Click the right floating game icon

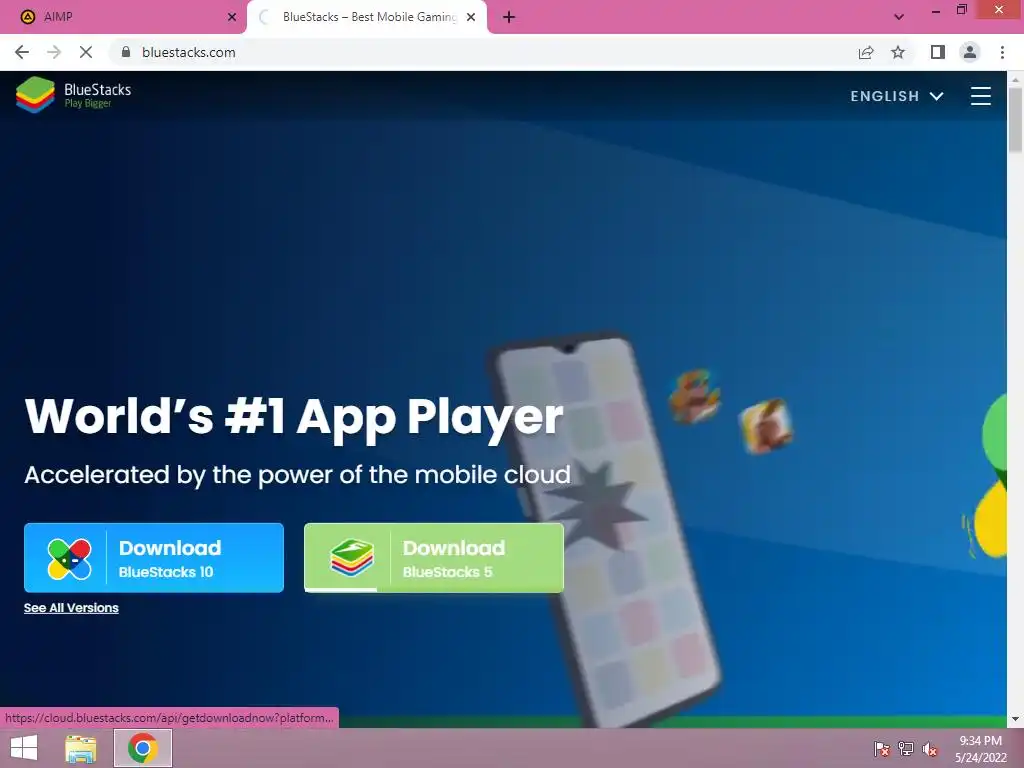[x=765, y=426]
